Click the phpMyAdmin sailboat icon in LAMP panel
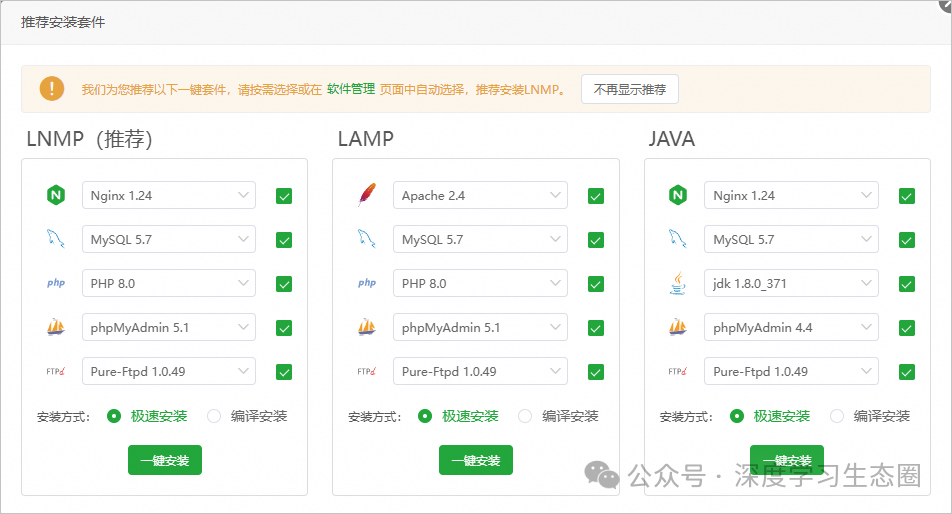 point(367,327)
